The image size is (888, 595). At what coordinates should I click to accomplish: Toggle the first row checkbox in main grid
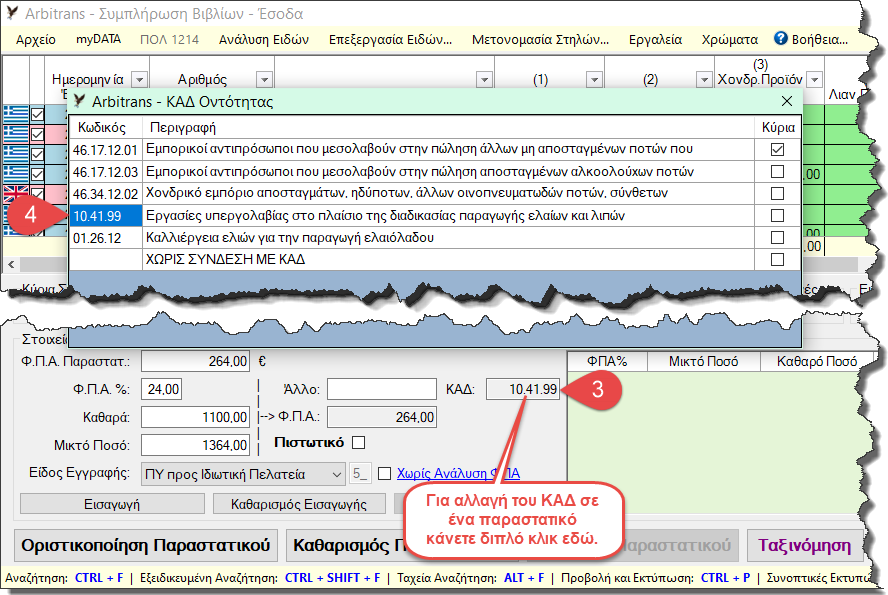click(37, 115)
